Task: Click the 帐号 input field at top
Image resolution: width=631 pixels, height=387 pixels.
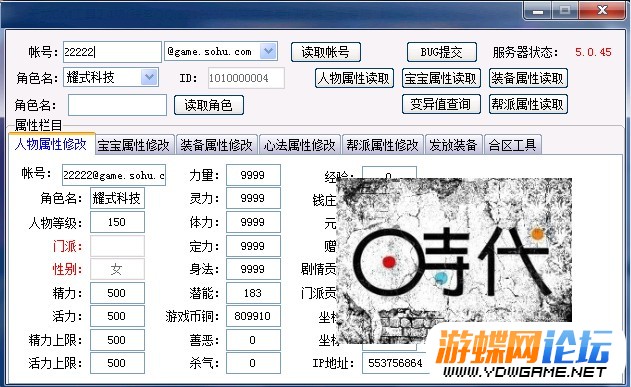Action: [112, 52]
